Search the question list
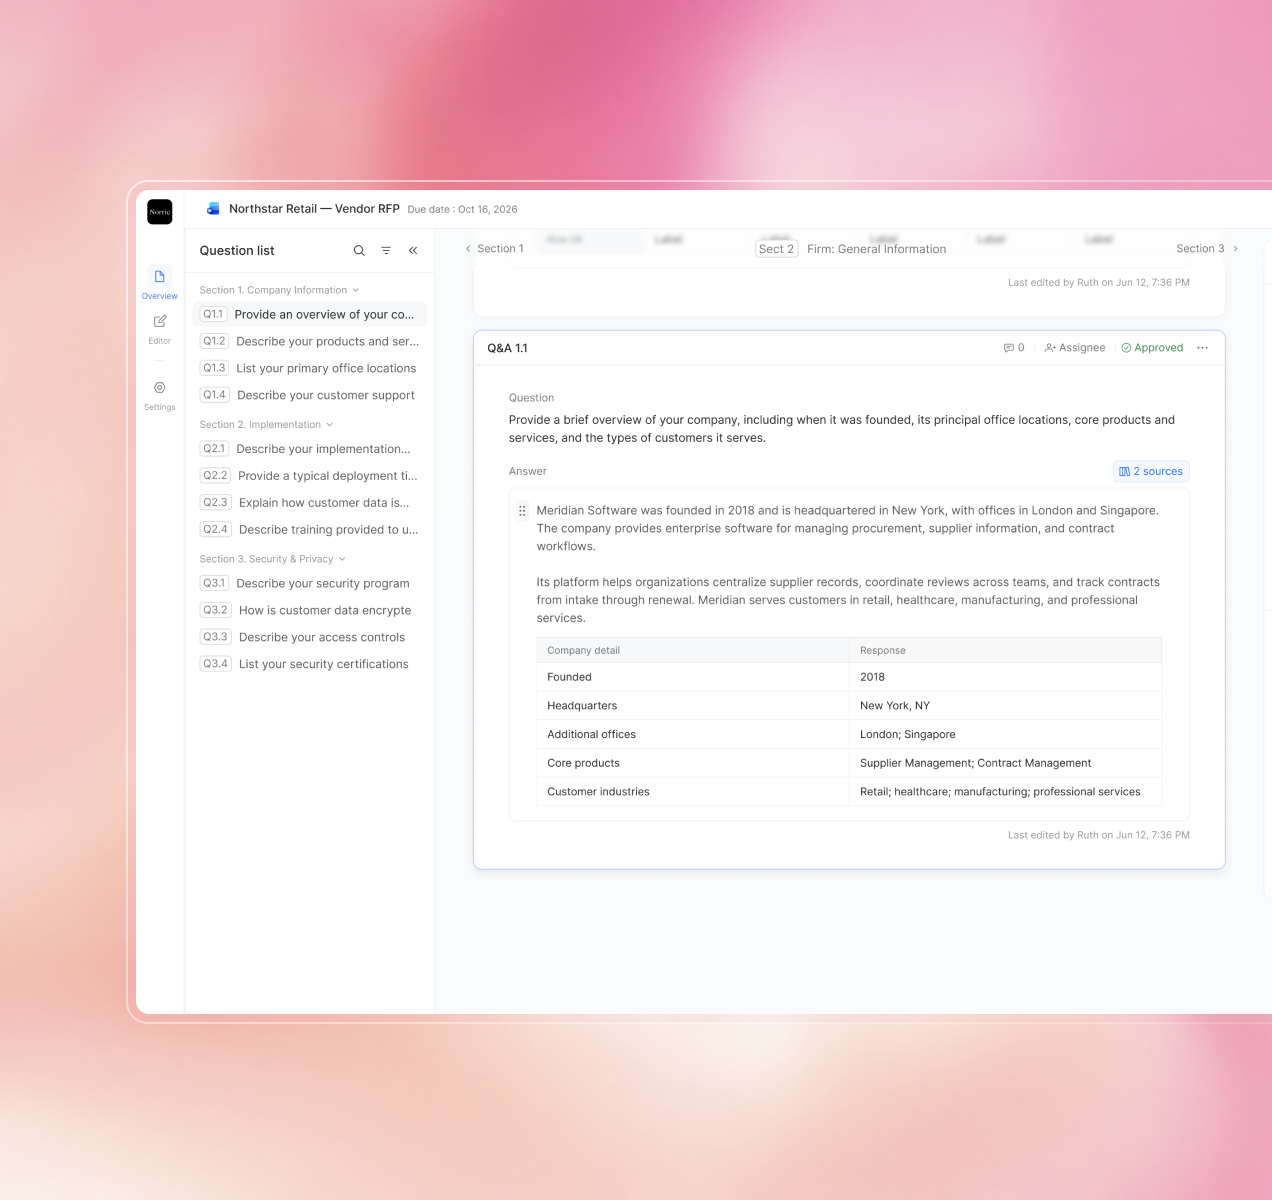1272x1200 pixels. pos(359,251)
